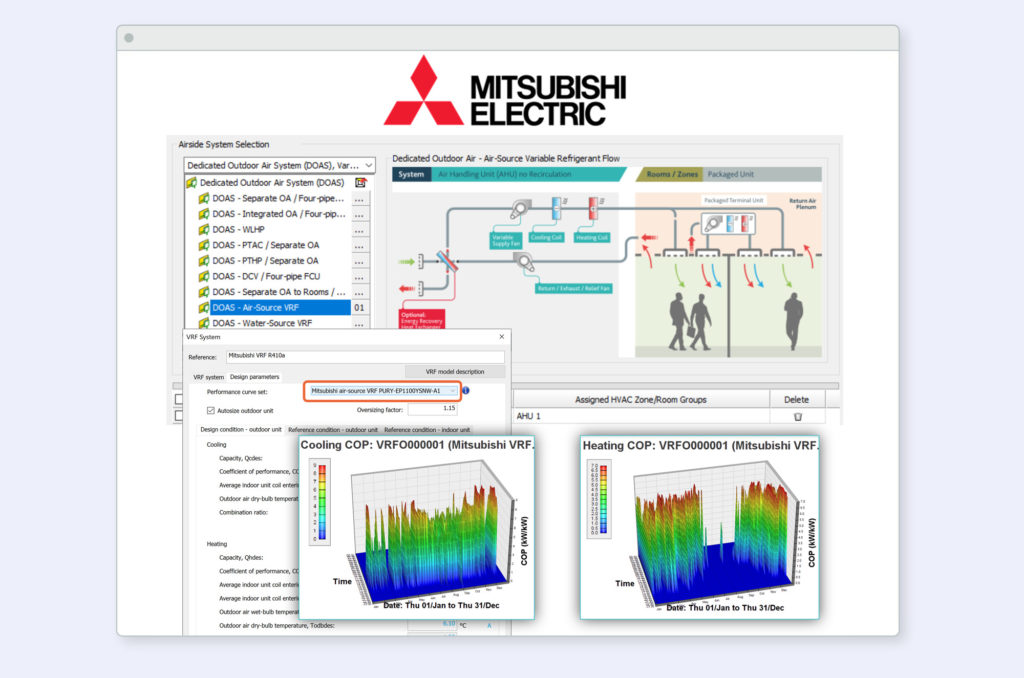Select DOAS - Separate OA / Four-pipe tree item

click(278, 199)
